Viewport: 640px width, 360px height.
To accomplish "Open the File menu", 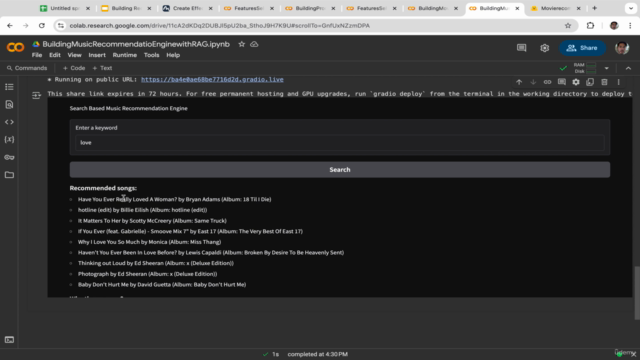I will [x=37, y=55].
